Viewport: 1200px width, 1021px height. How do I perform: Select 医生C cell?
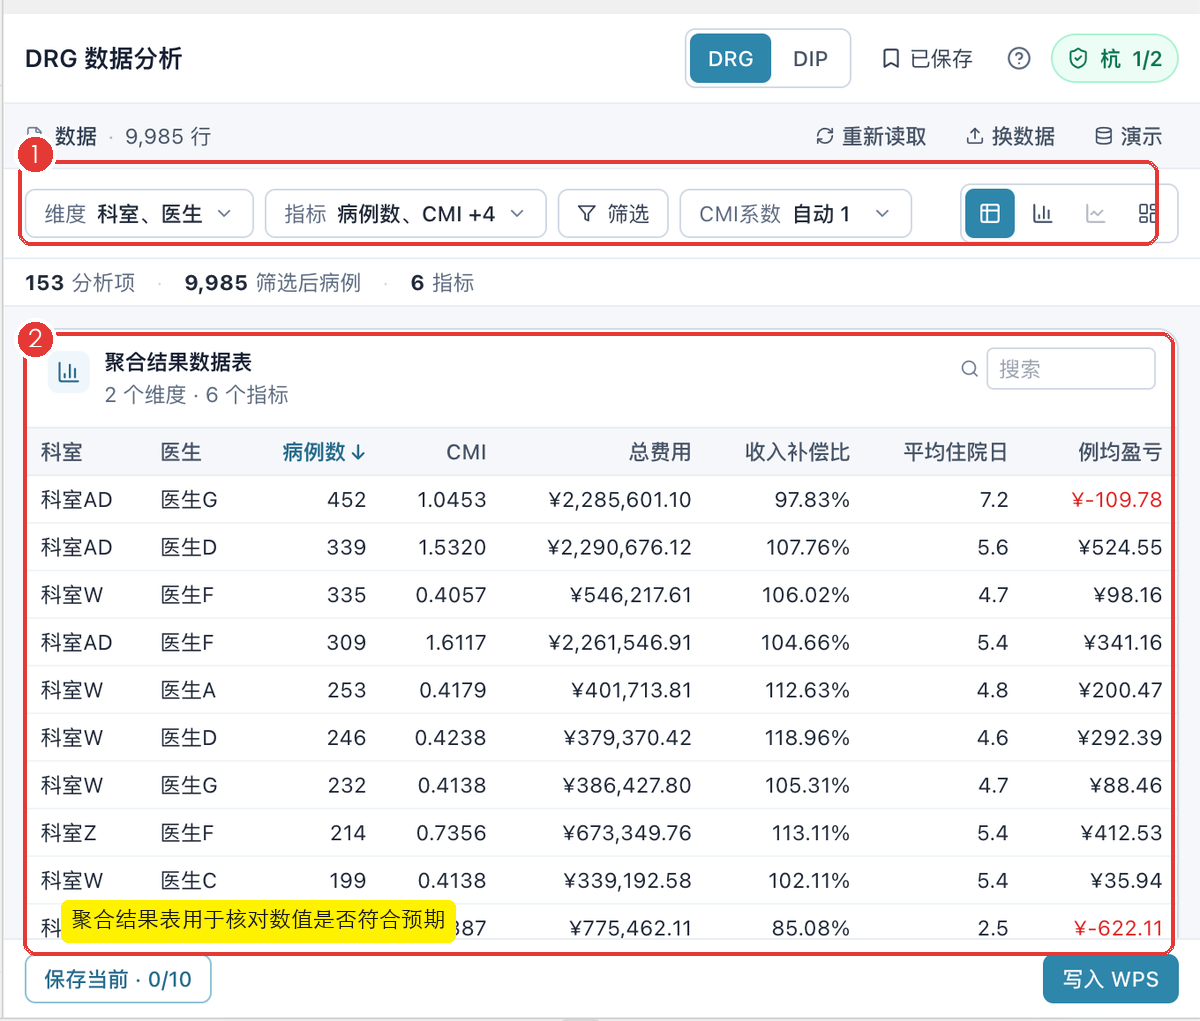tap(189, 881)
